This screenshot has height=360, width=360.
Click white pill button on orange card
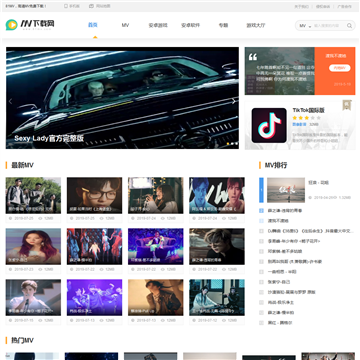[340, 68]
